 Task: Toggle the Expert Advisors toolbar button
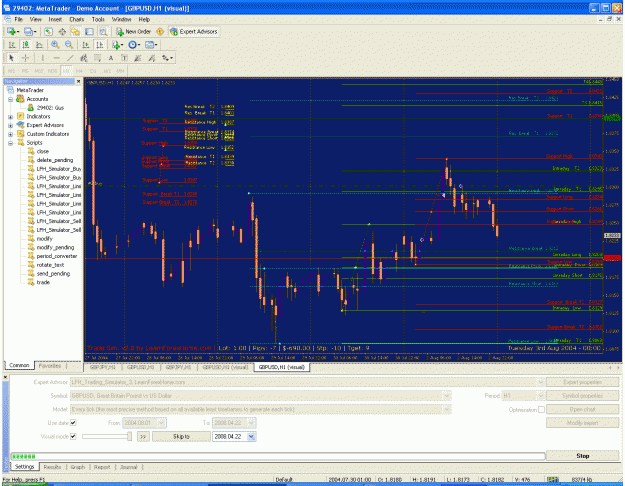[194, 31]
